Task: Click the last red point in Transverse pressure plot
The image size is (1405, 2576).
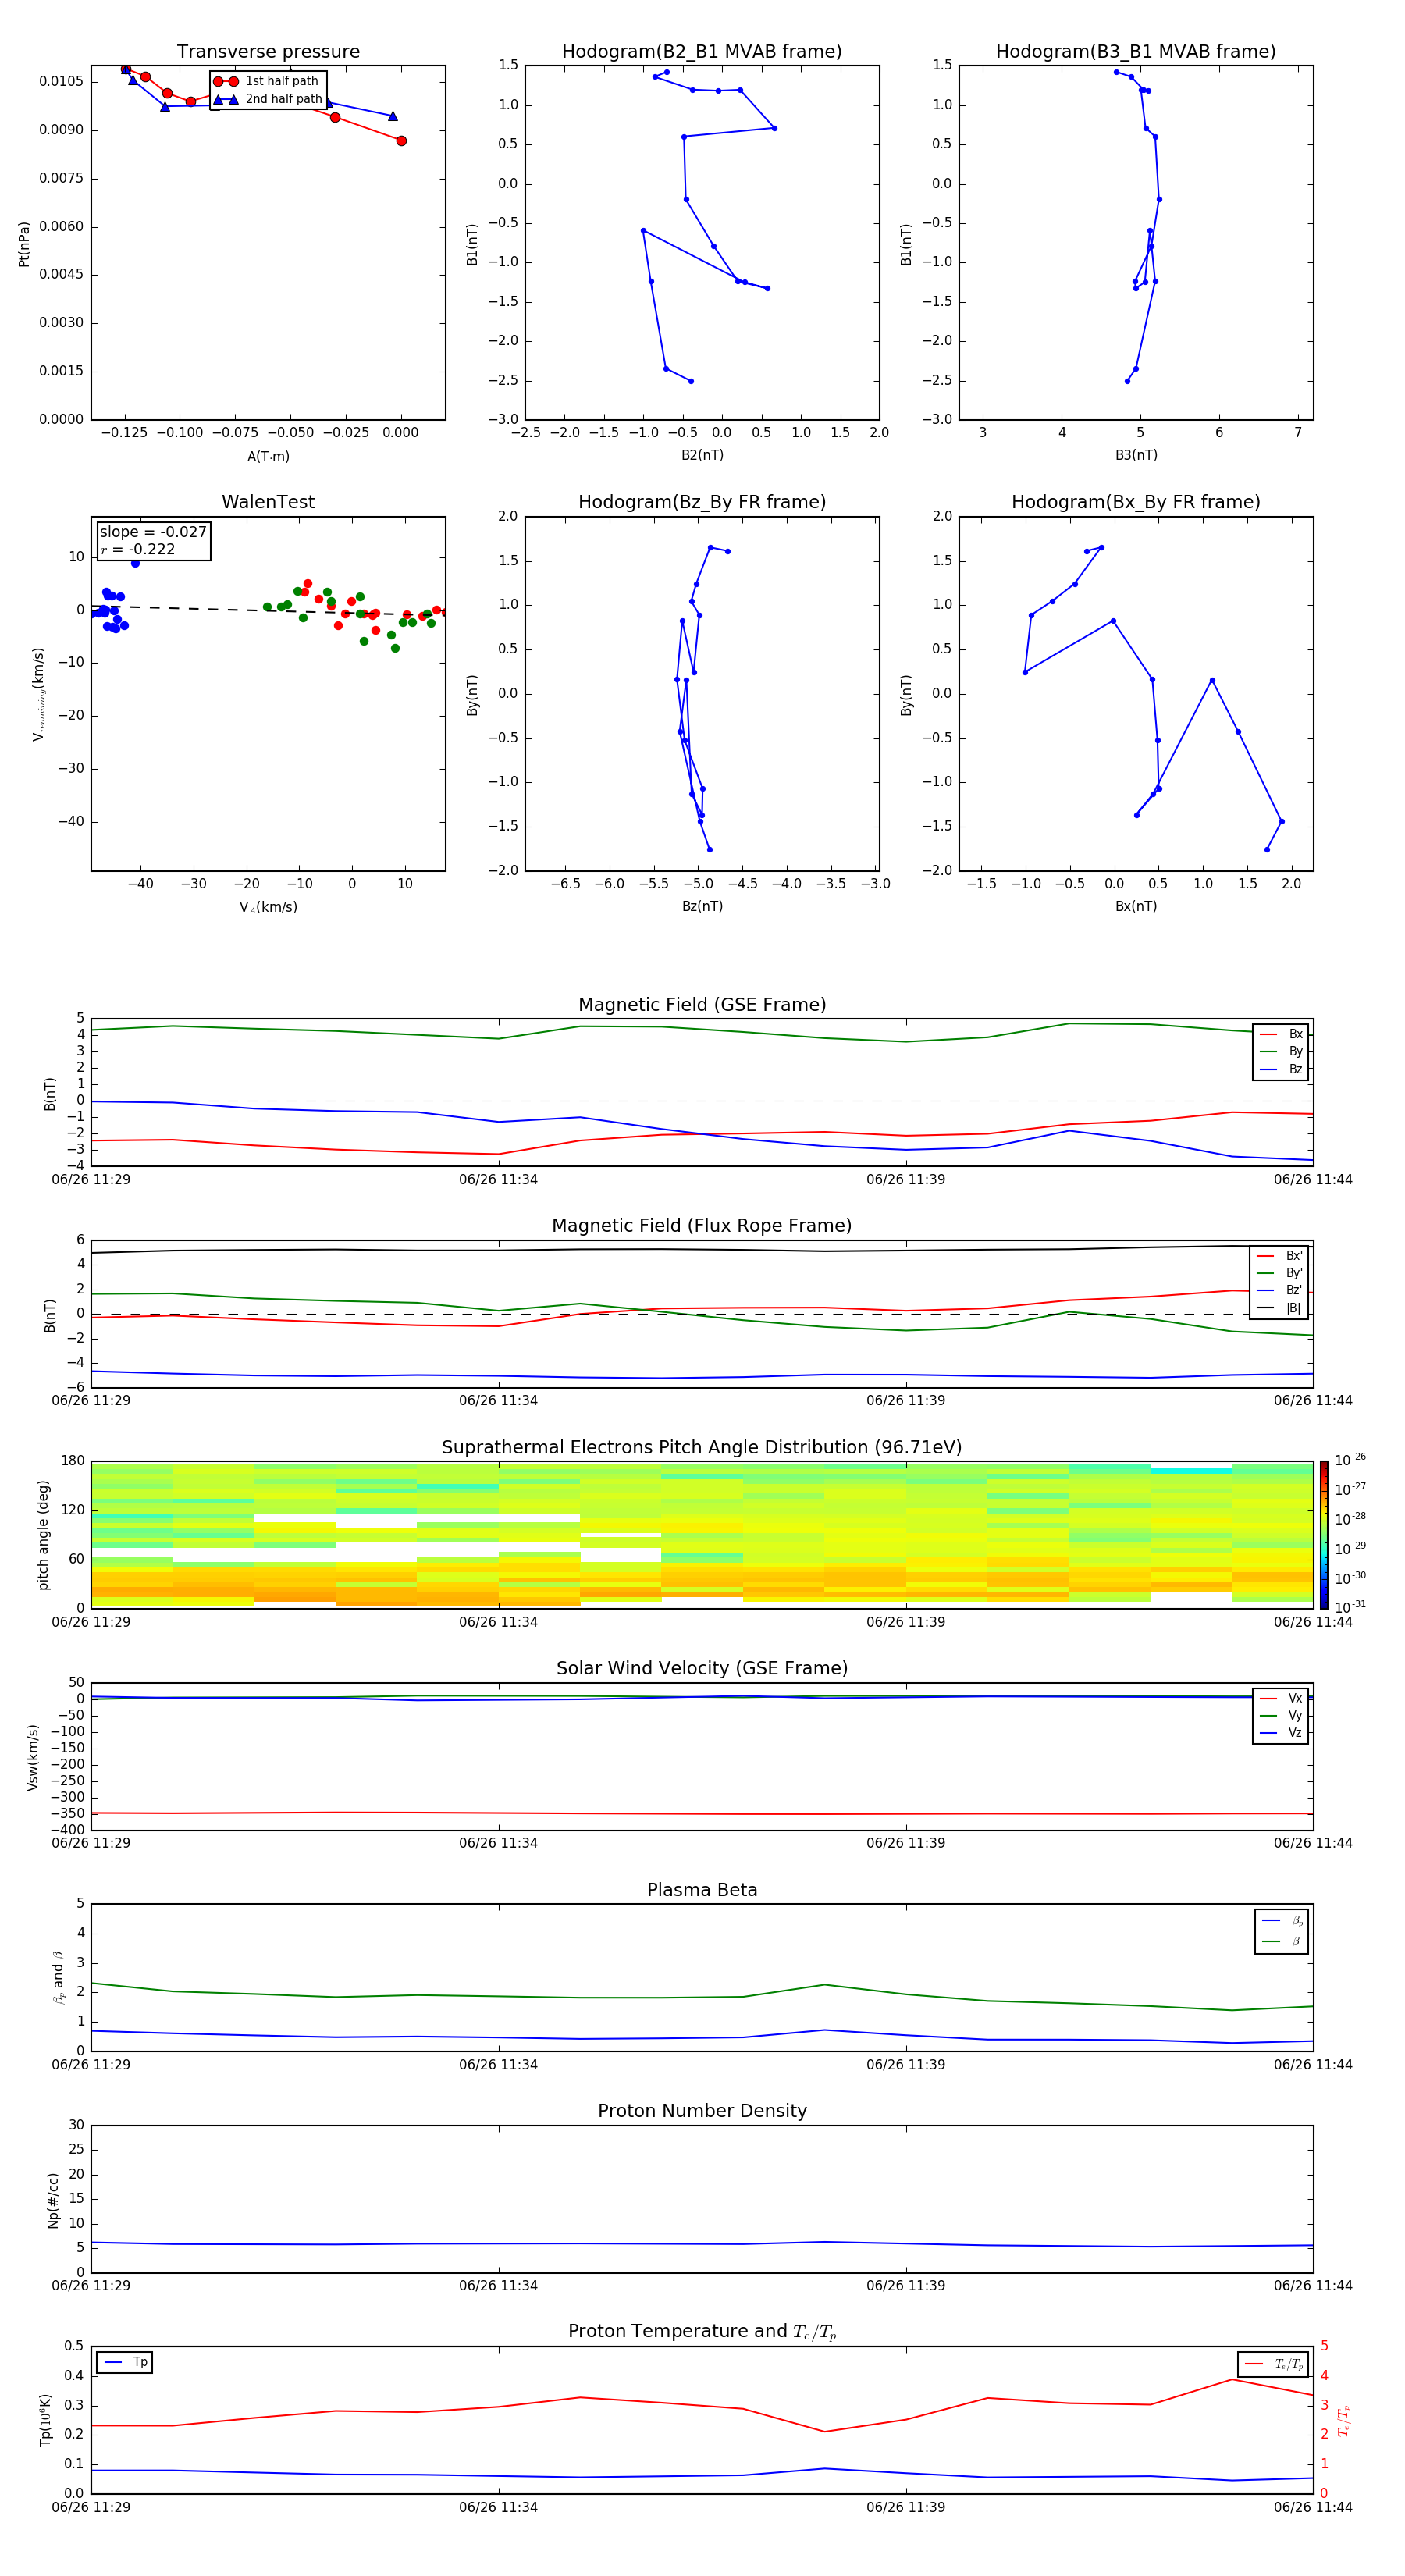Action: (401, 141)
